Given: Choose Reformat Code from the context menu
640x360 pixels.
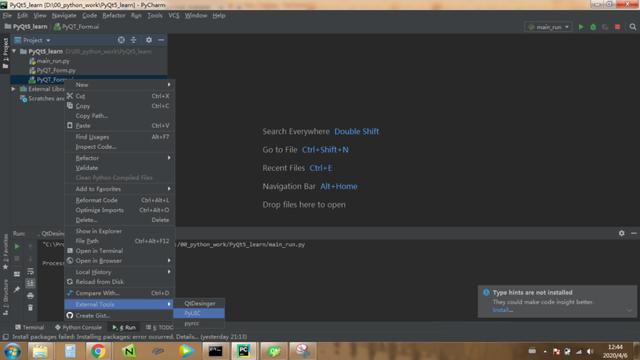Looking at the screenshot, I should [120, 200].
